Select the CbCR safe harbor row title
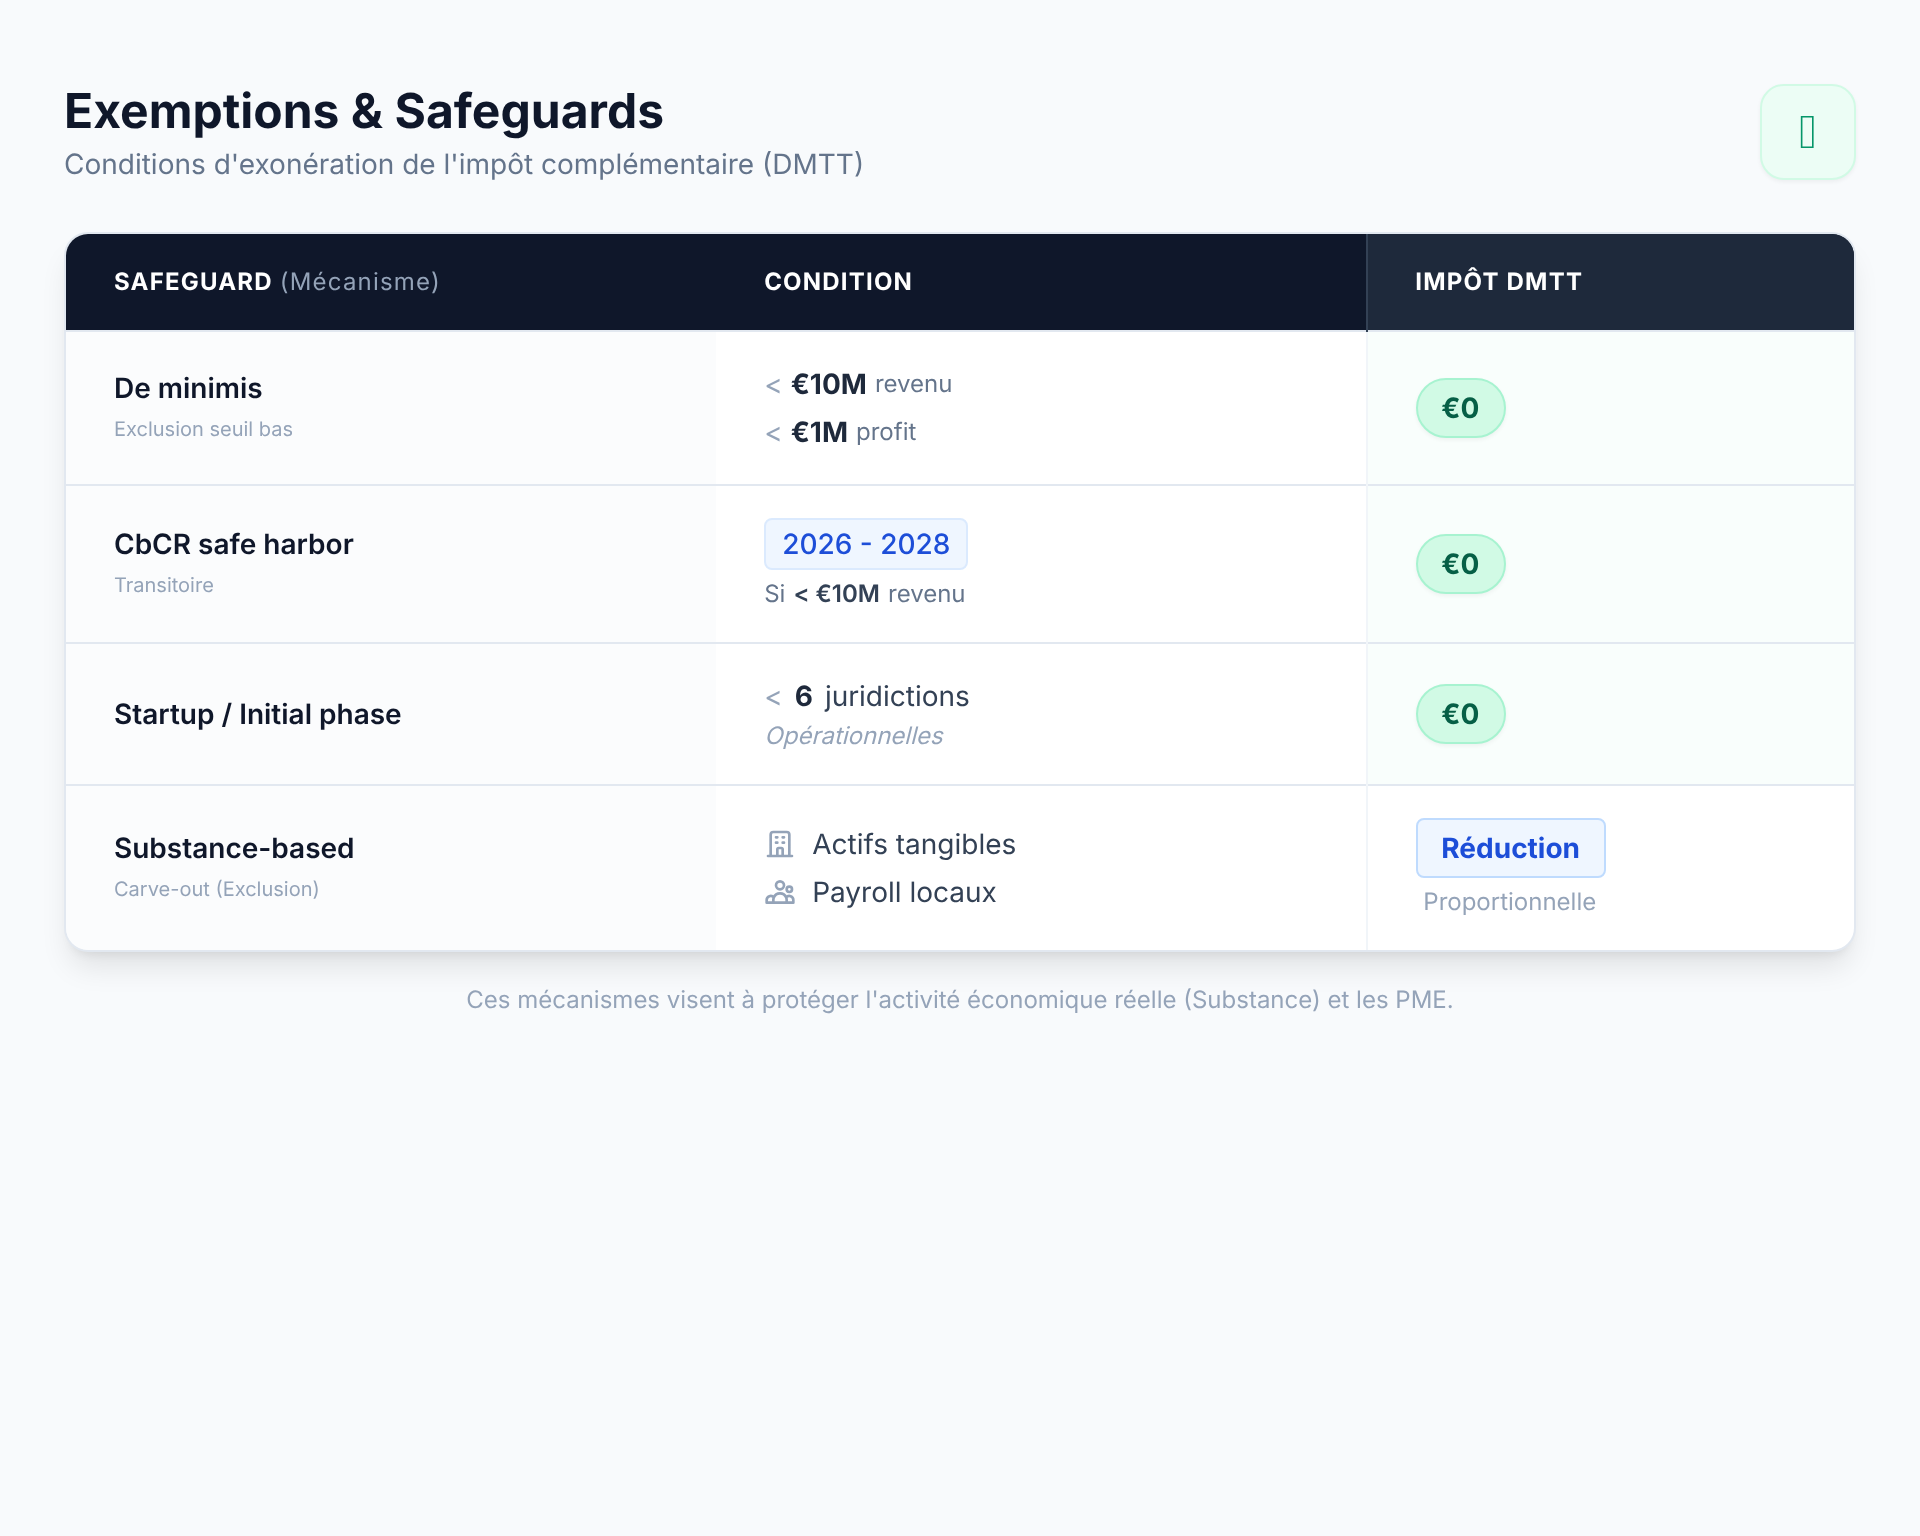This screenshot has height=1536, width=1920. [233, 544]
